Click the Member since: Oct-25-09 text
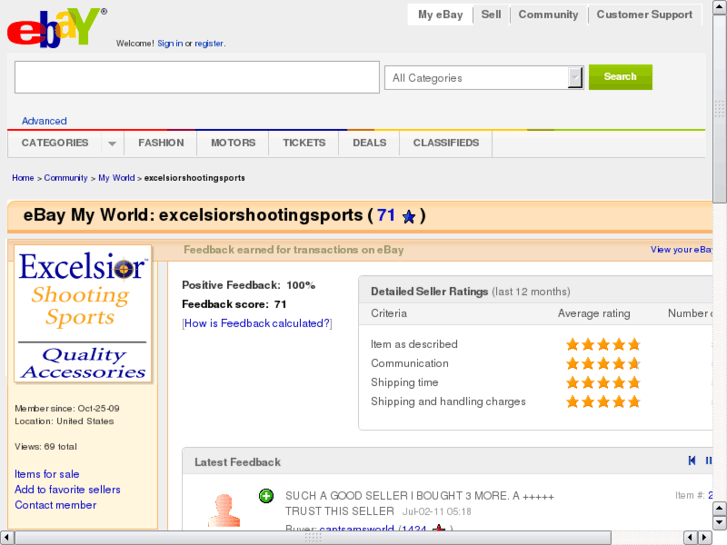 tap(67, 409)
